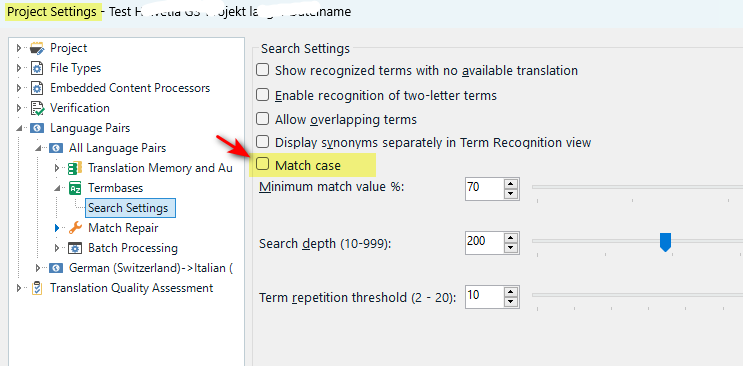Select the Embedded Content Processors label

(130, 88)
